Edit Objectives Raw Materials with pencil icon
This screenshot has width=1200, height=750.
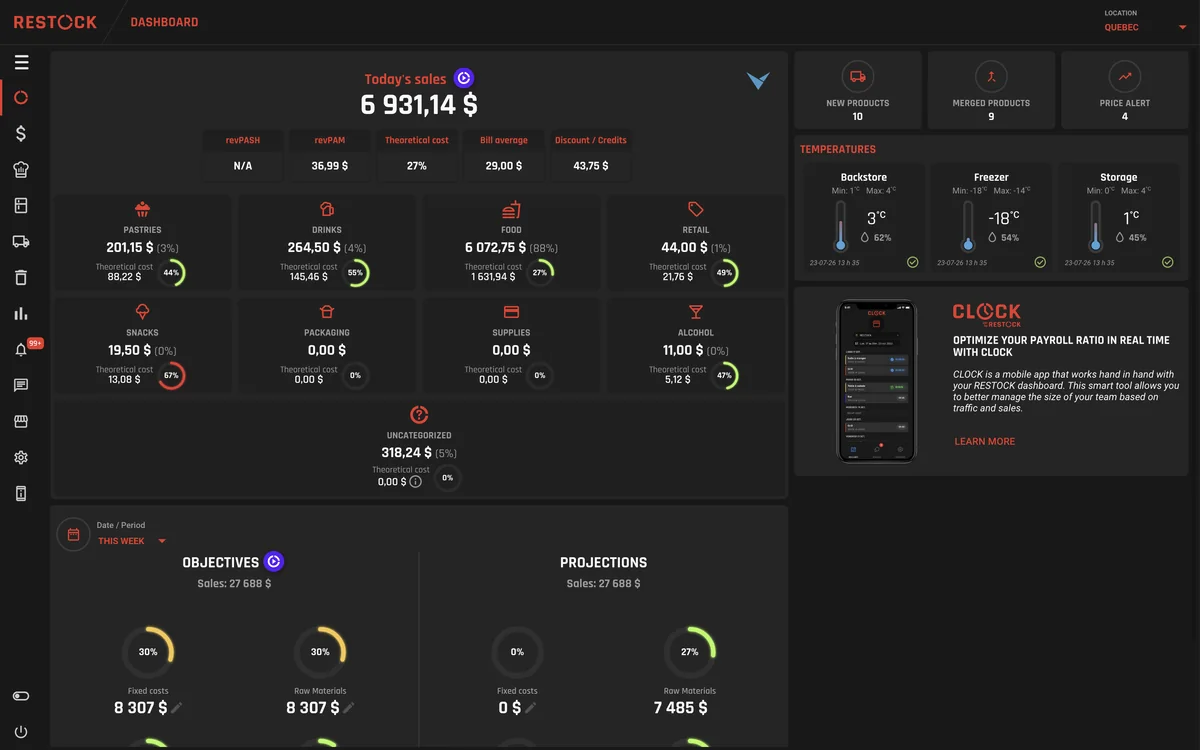(x=349, y=707)
